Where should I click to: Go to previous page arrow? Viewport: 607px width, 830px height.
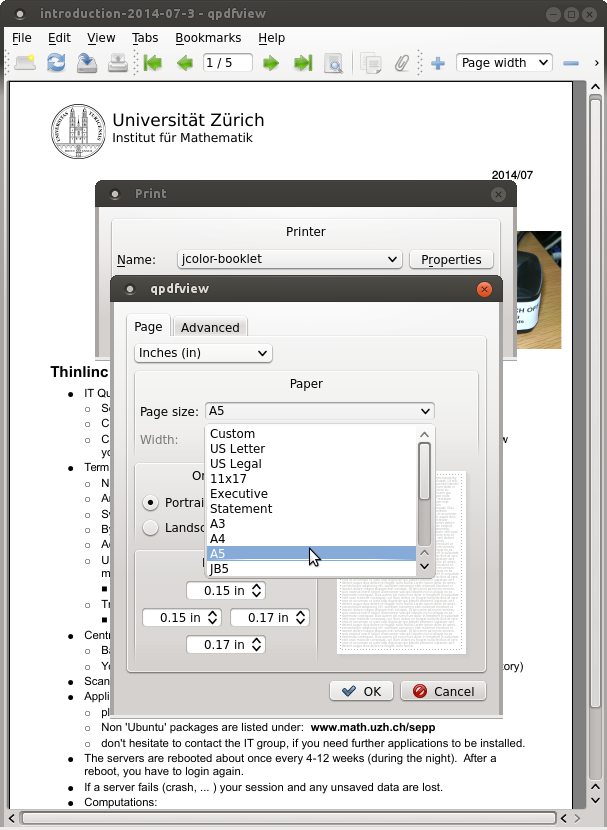point(185,63)
